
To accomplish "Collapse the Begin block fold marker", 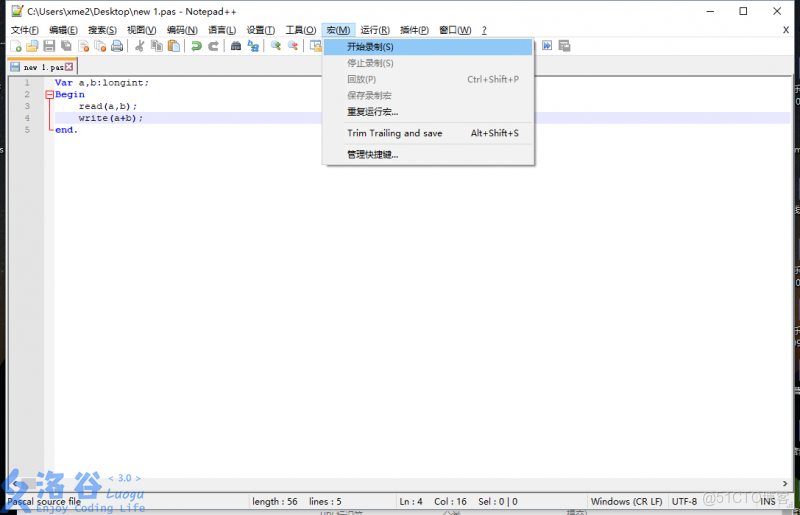I will [49, 94].
